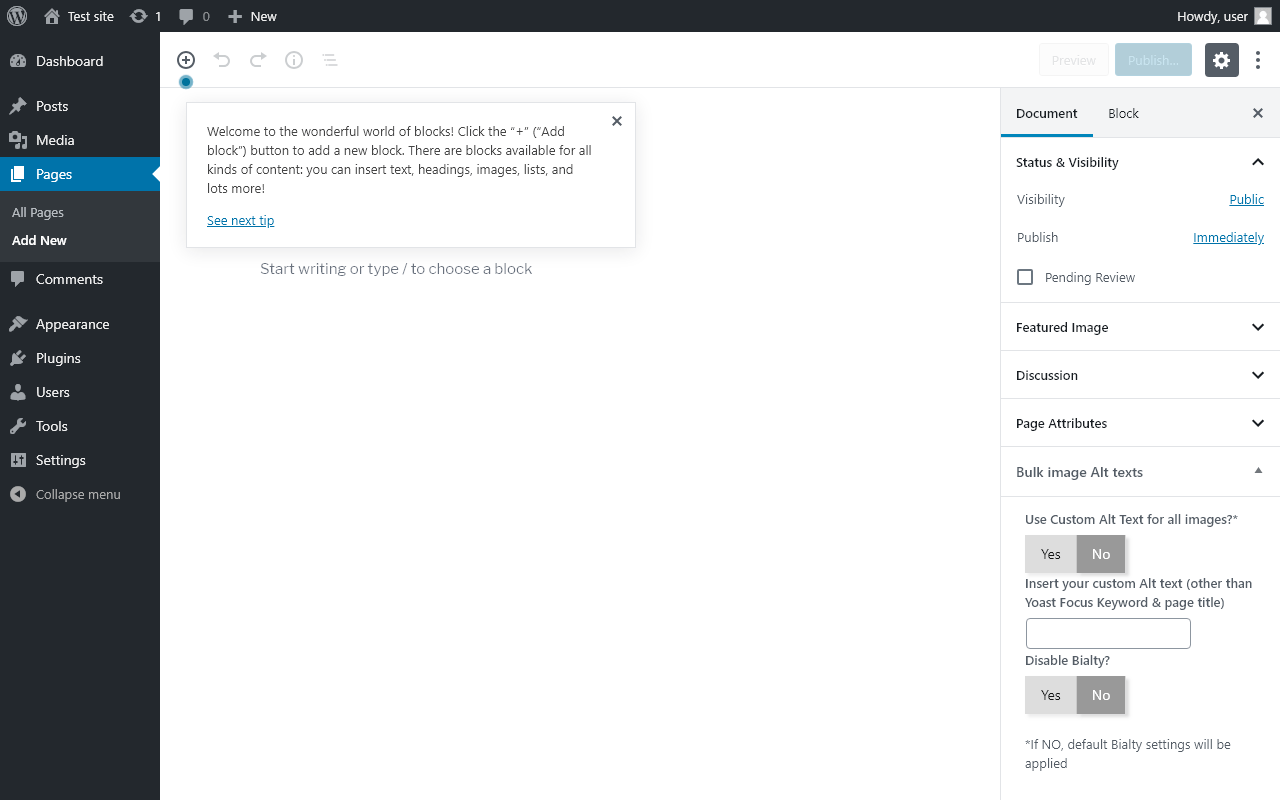Click the Immediately publish date link
This screenshot has width=1280, height=800.
(1228, 237)
